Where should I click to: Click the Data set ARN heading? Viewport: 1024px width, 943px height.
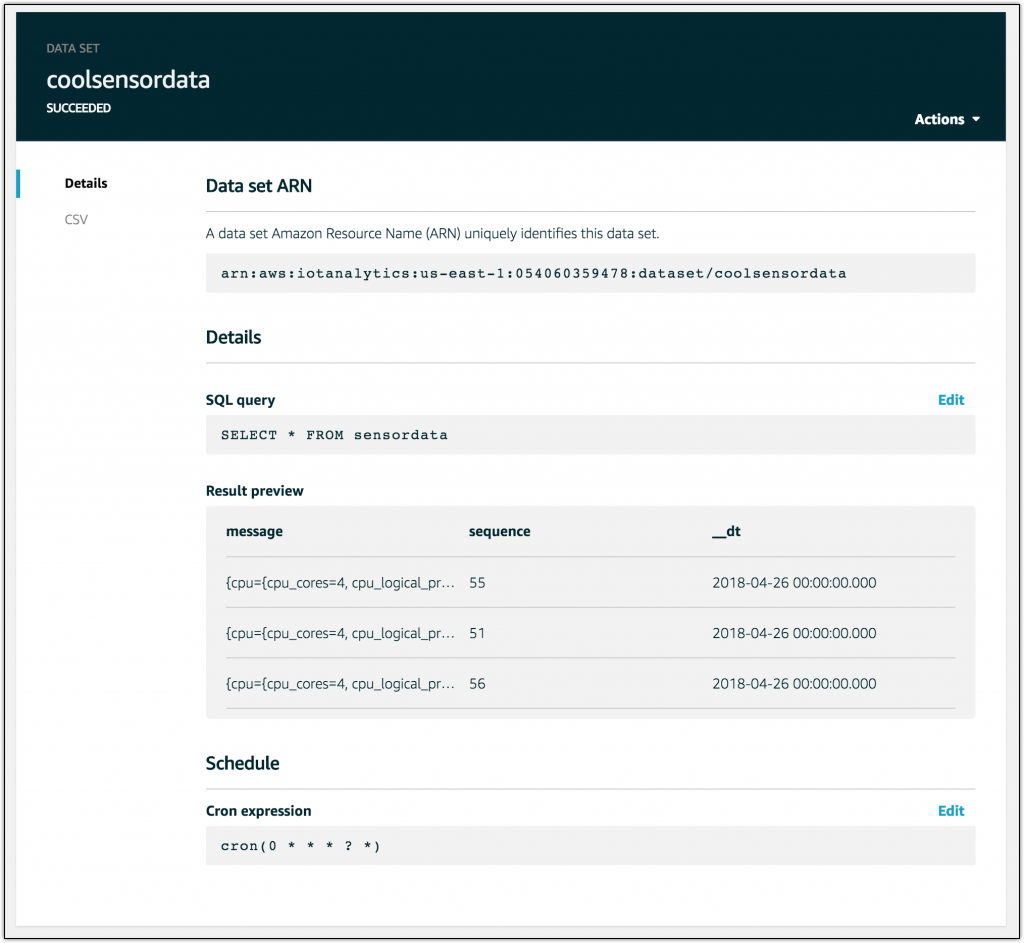tap(259, 185)
